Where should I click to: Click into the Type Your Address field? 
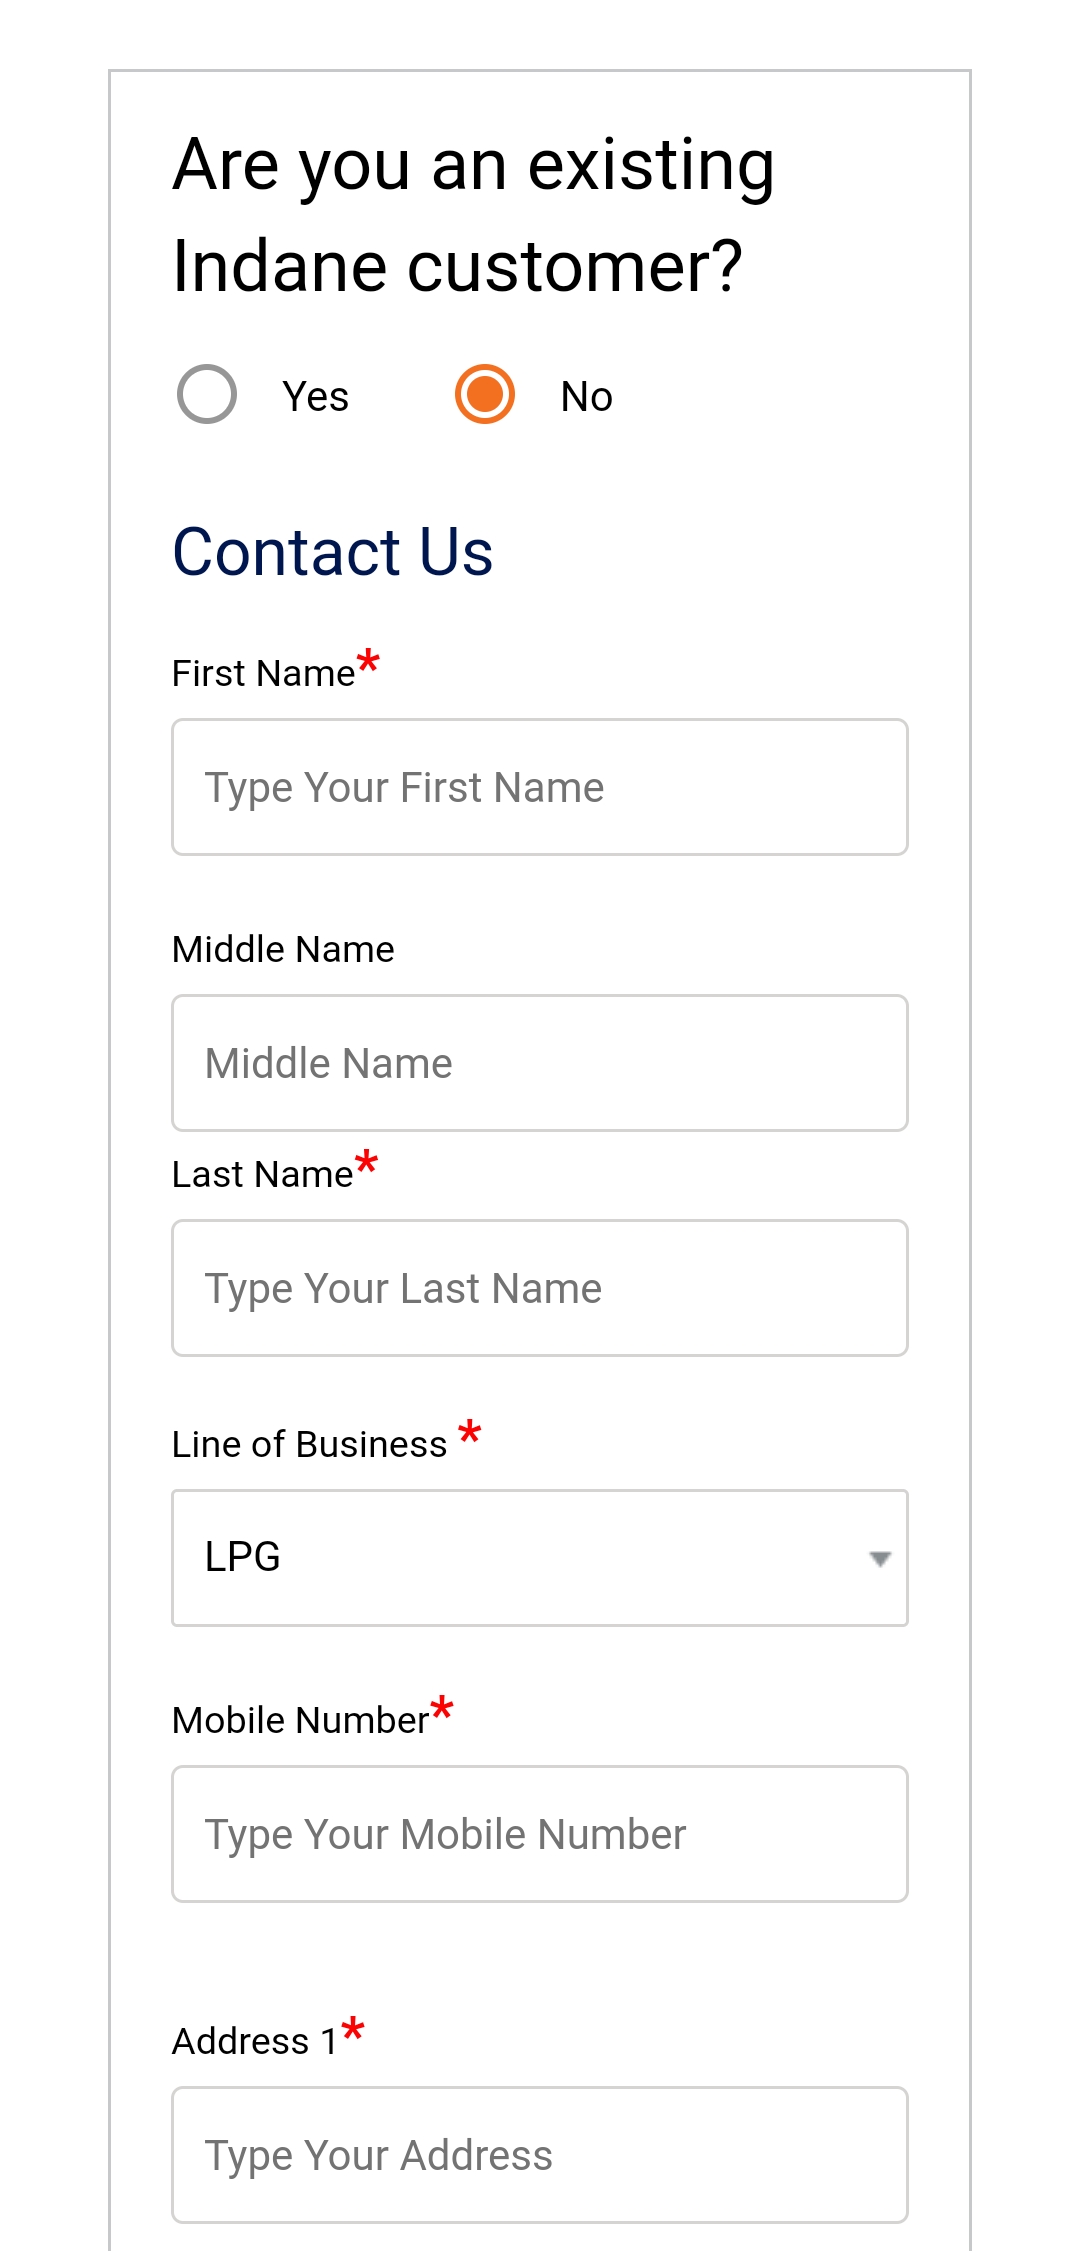click(x=540, y=2155)
